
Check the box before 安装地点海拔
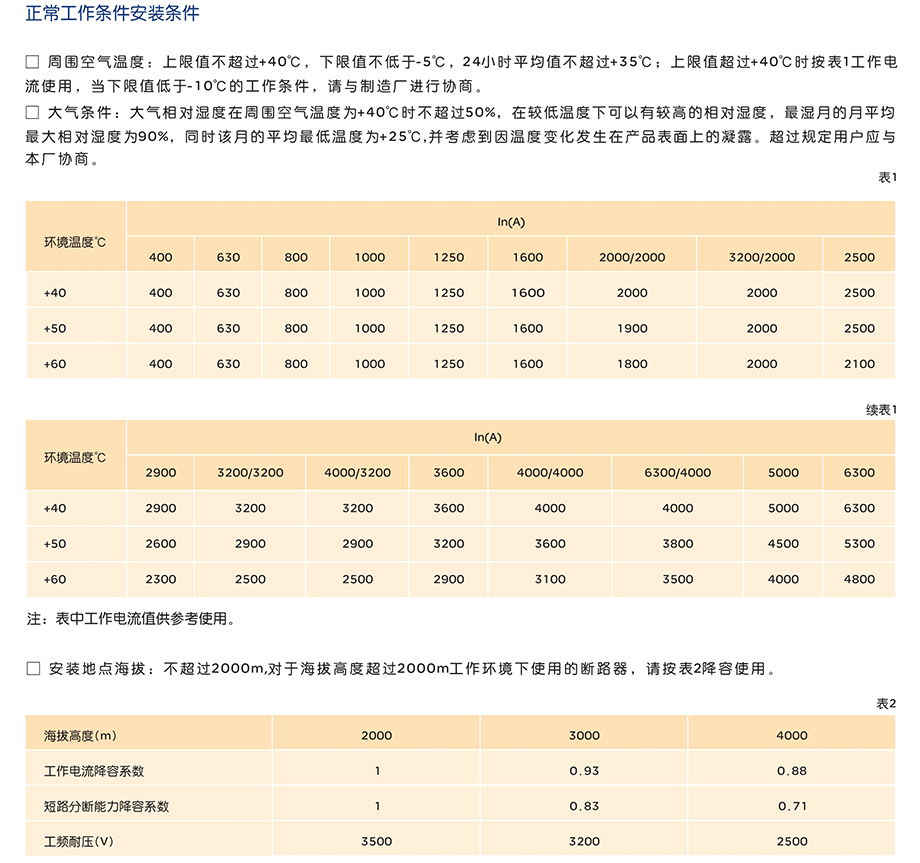pyautogui.click(x=32, y=669)
